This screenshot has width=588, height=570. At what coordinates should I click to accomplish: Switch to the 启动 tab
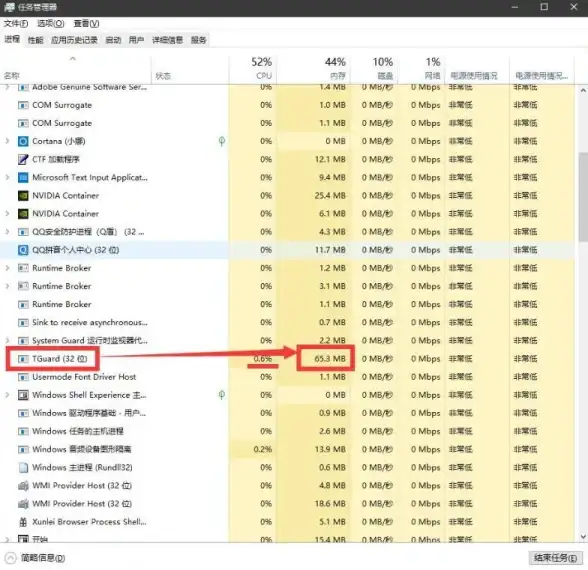[113, 40]
